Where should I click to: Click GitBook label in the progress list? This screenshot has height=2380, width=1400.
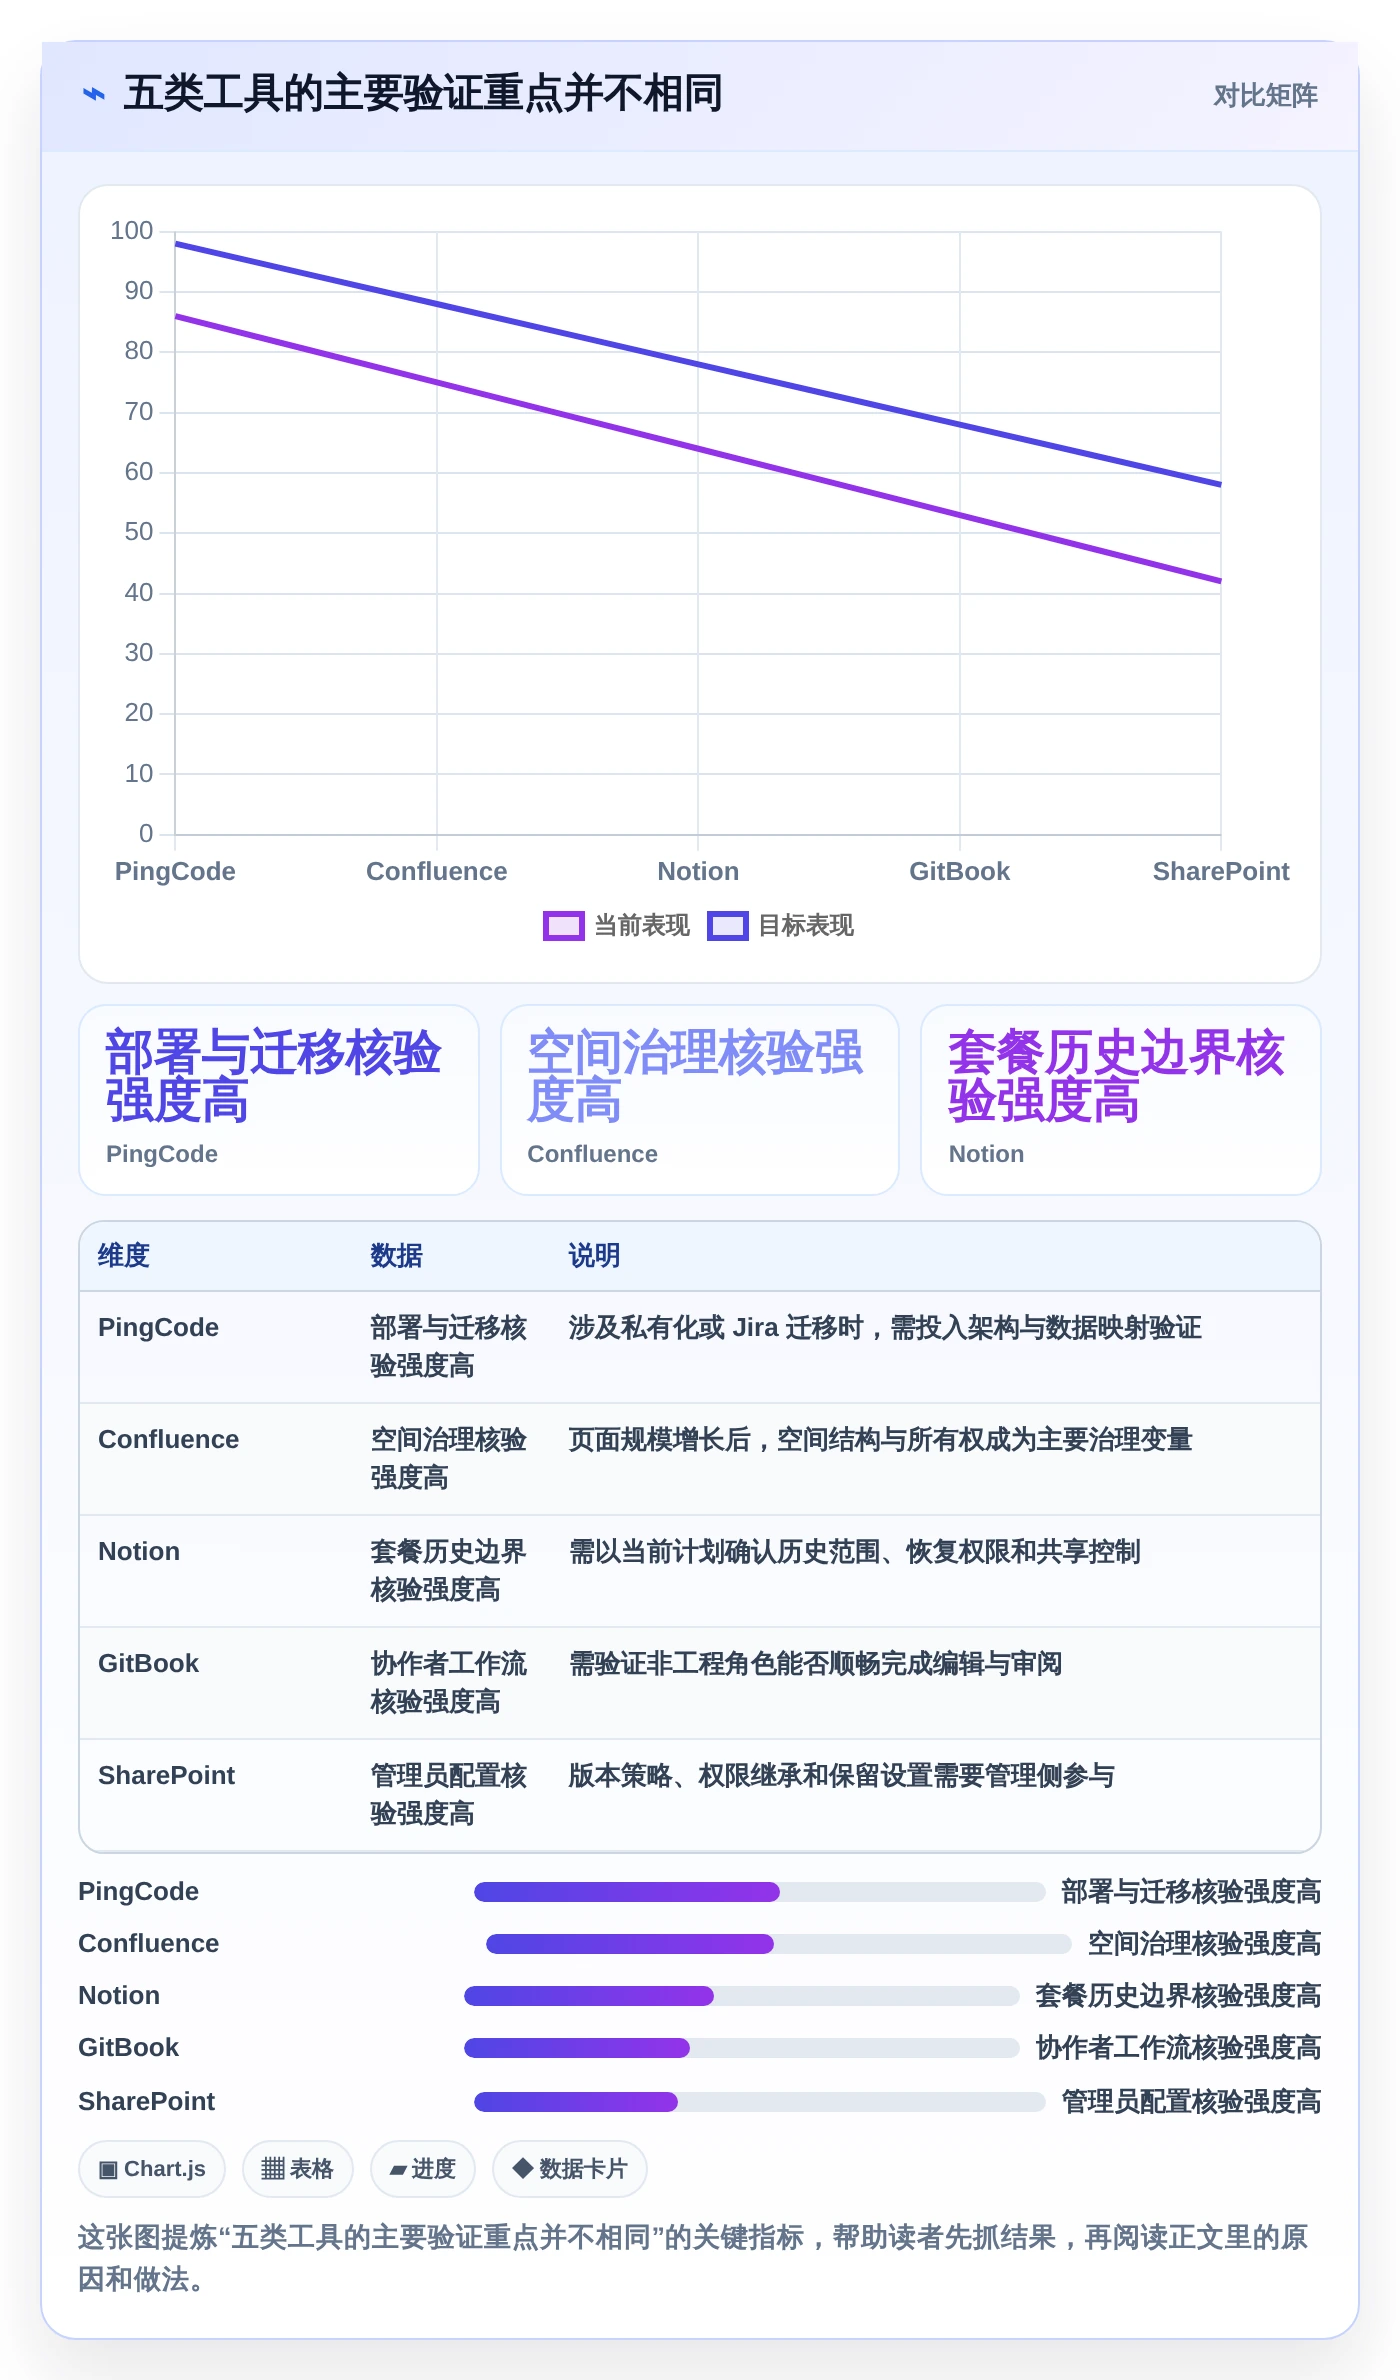(x=128, y=2048)
